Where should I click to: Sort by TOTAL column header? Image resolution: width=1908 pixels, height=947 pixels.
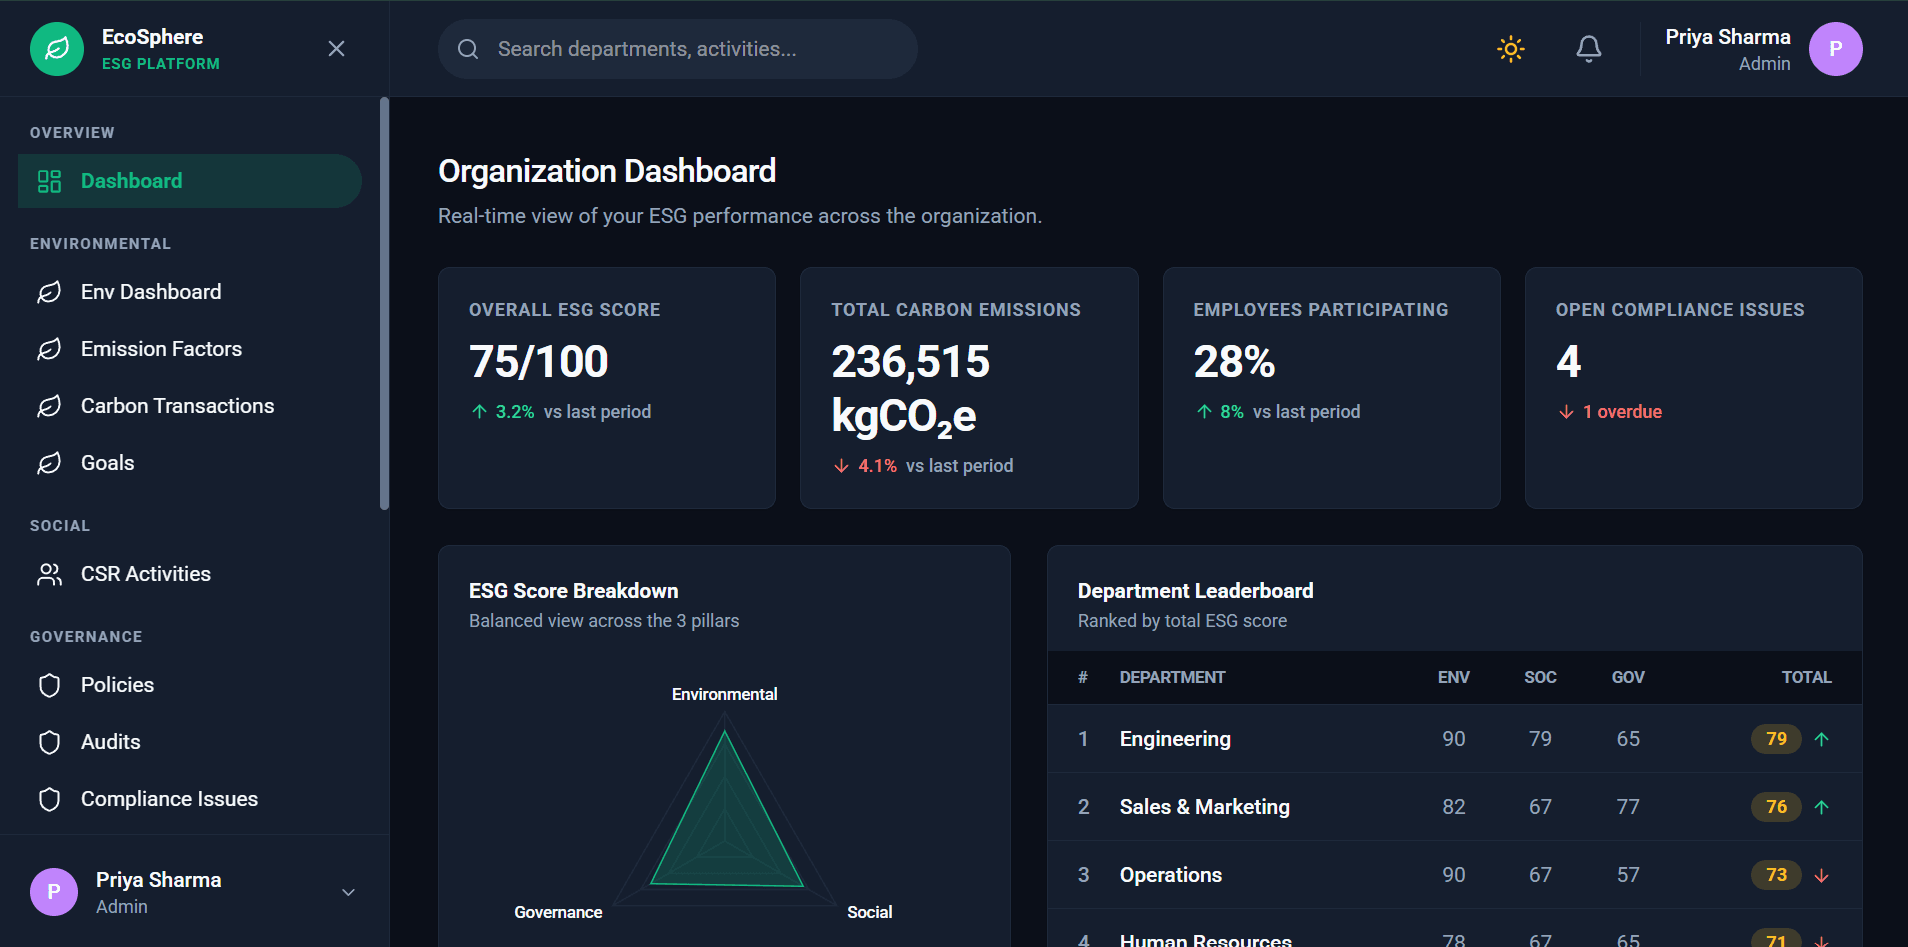point(1806,677)
